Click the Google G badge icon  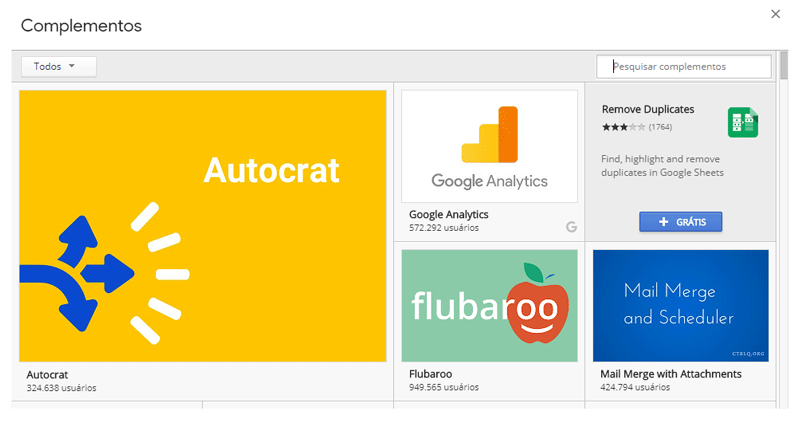pos(571,227)
